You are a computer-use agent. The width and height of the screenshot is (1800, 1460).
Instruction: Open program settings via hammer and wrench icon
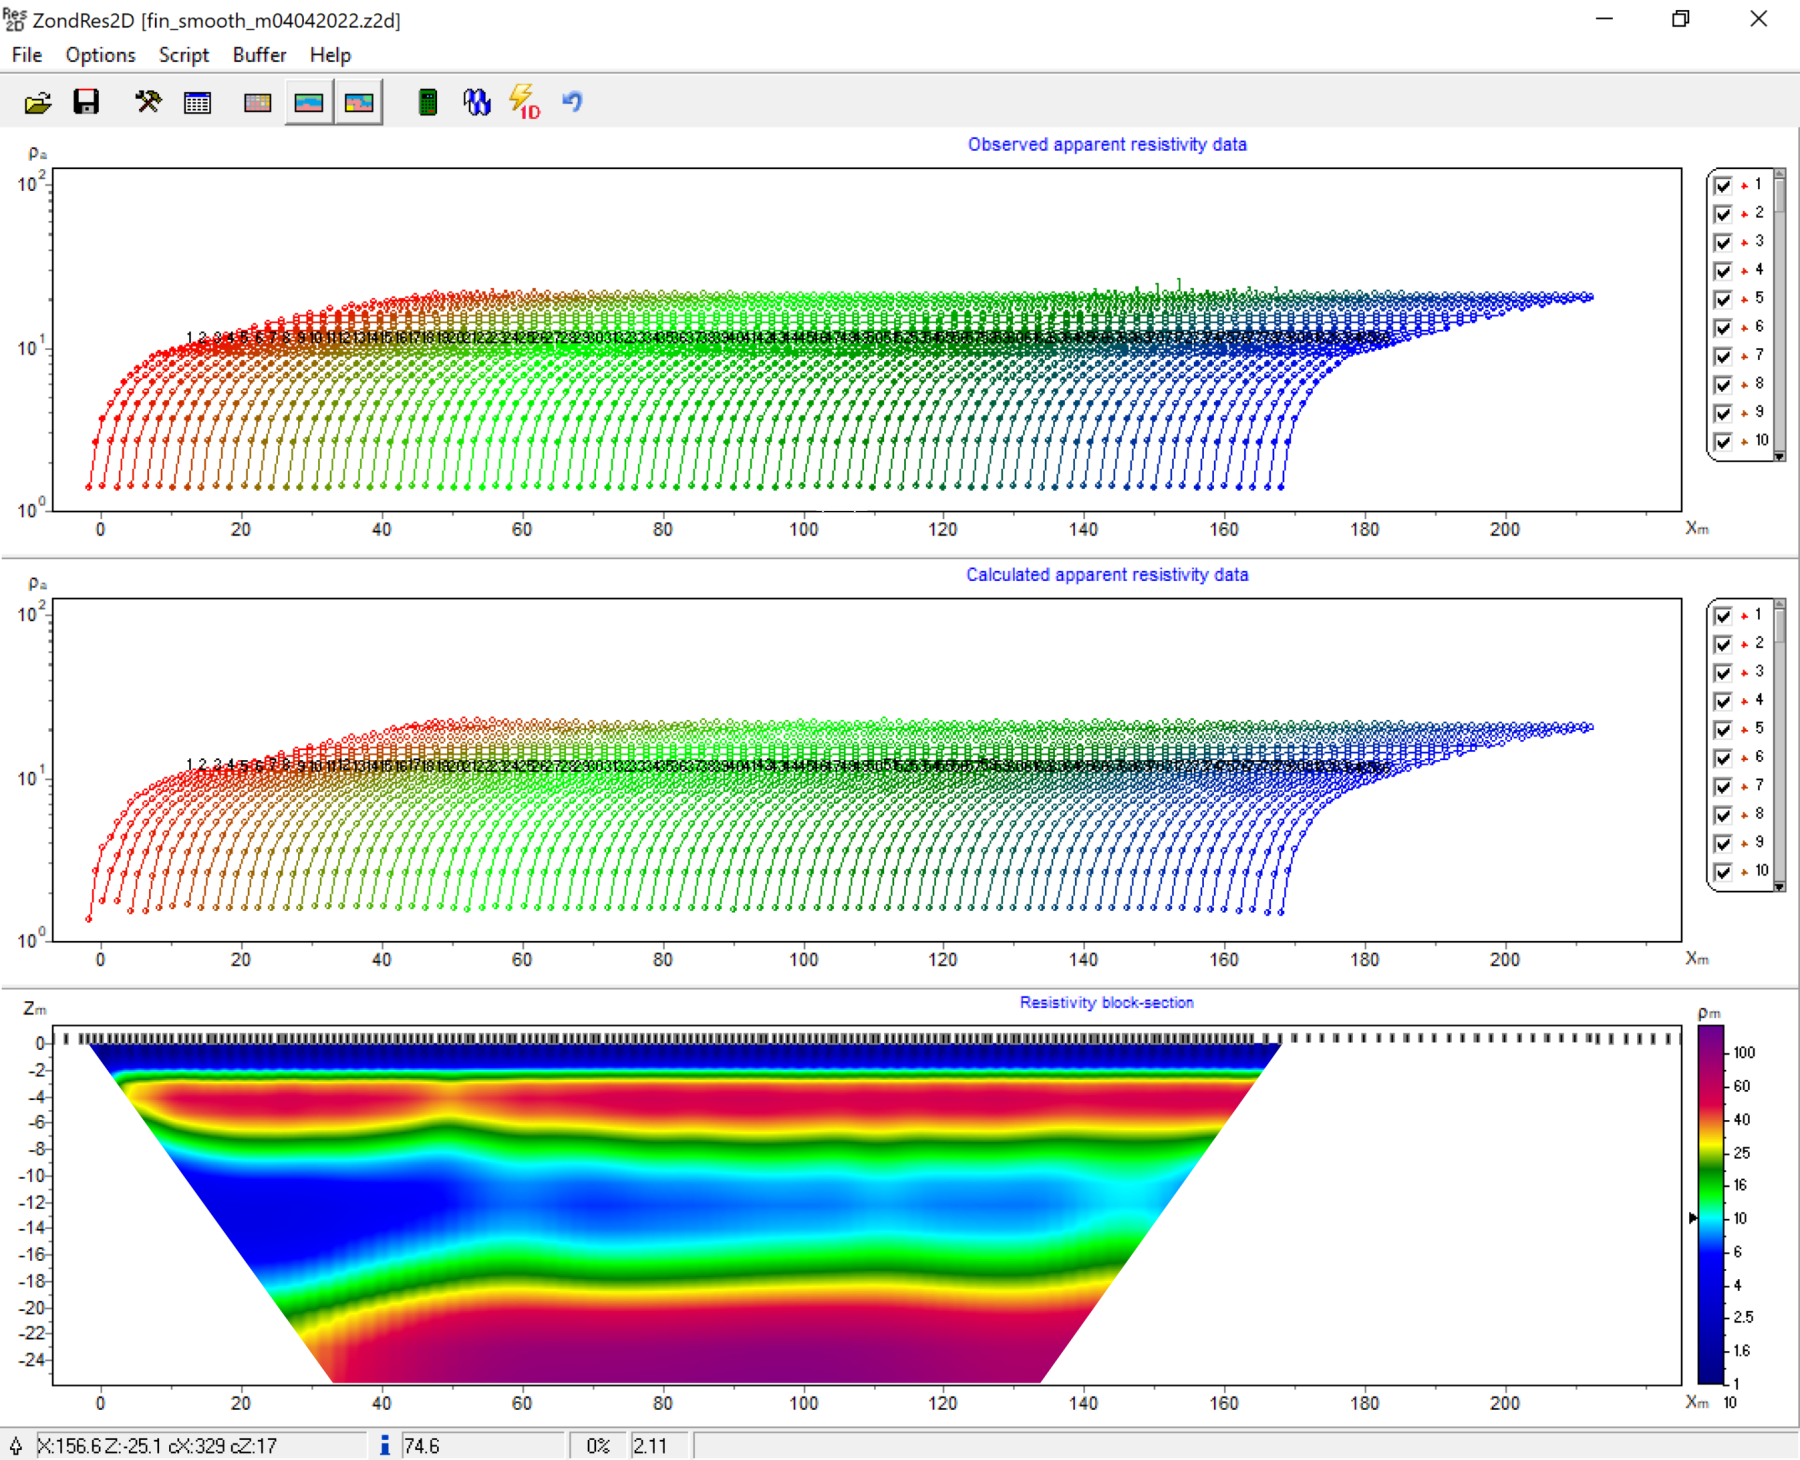click(148, 102)
